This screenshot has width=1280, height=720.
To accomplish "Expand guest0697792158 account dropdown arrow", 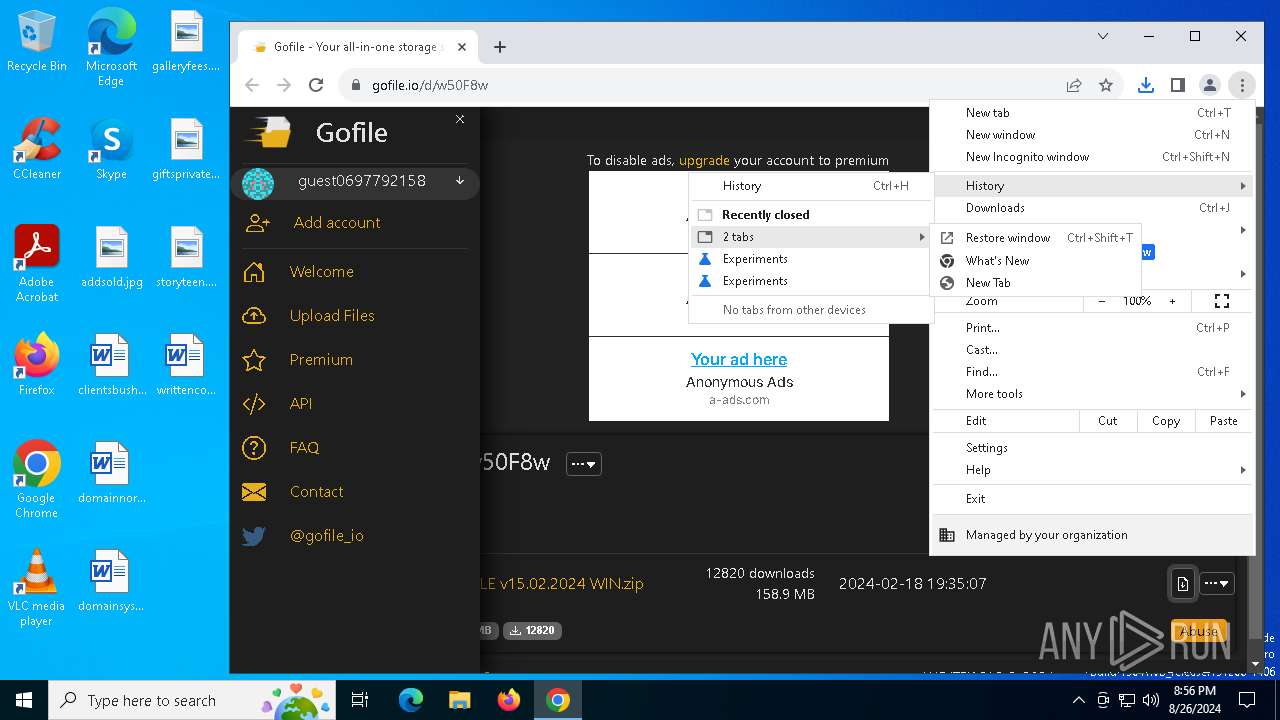I will point(460,181).
